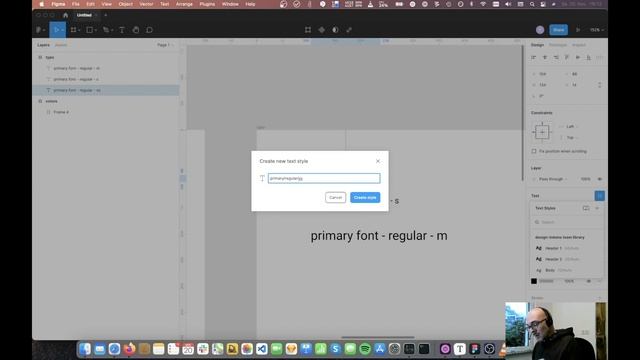This screenshot has height=360, width=640.
Task: Open the File menu
Action: (x=76, y=4)
